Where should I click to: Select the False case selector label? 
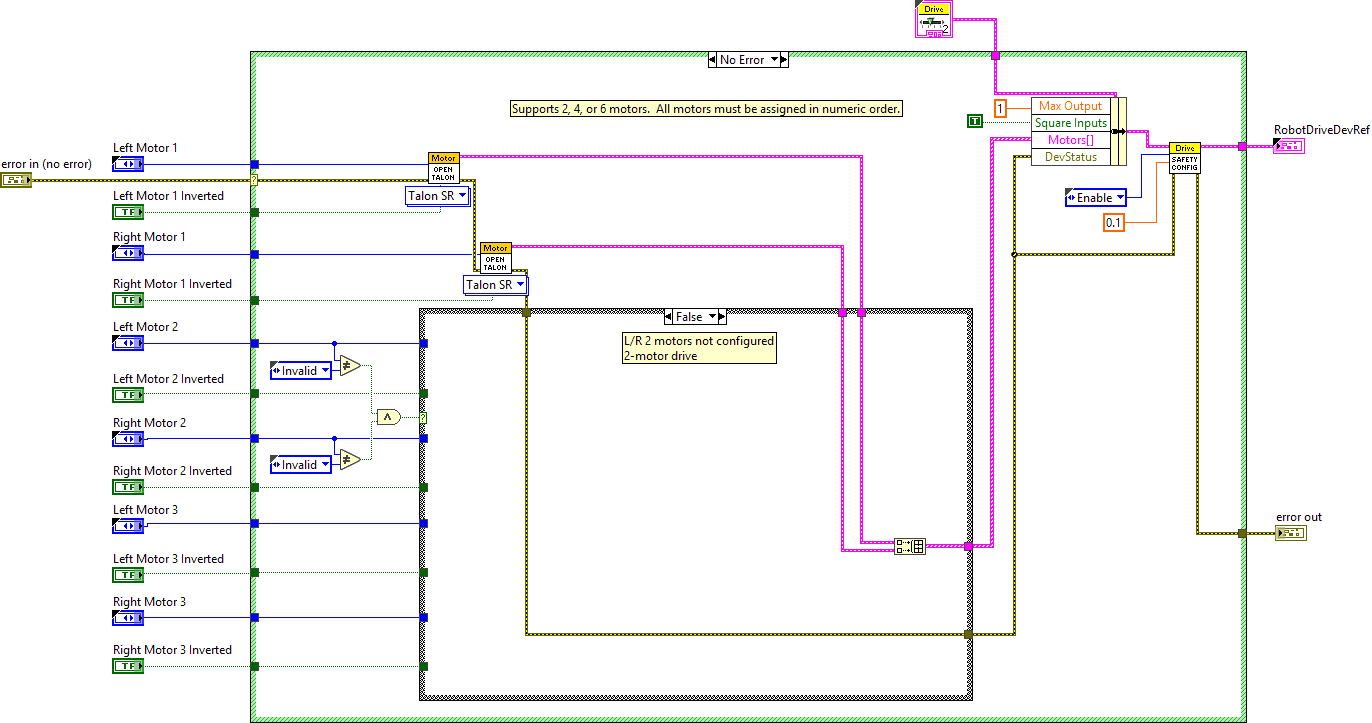pyautogui.click(x=694, y=316)
